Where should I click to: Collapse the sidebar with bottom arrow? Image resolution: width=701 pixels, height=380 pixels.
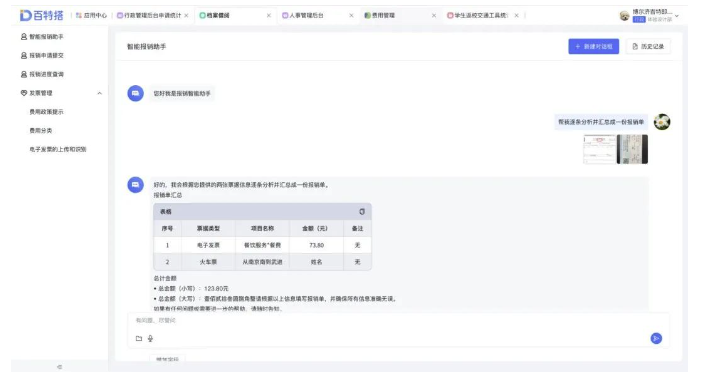(59, 367)
